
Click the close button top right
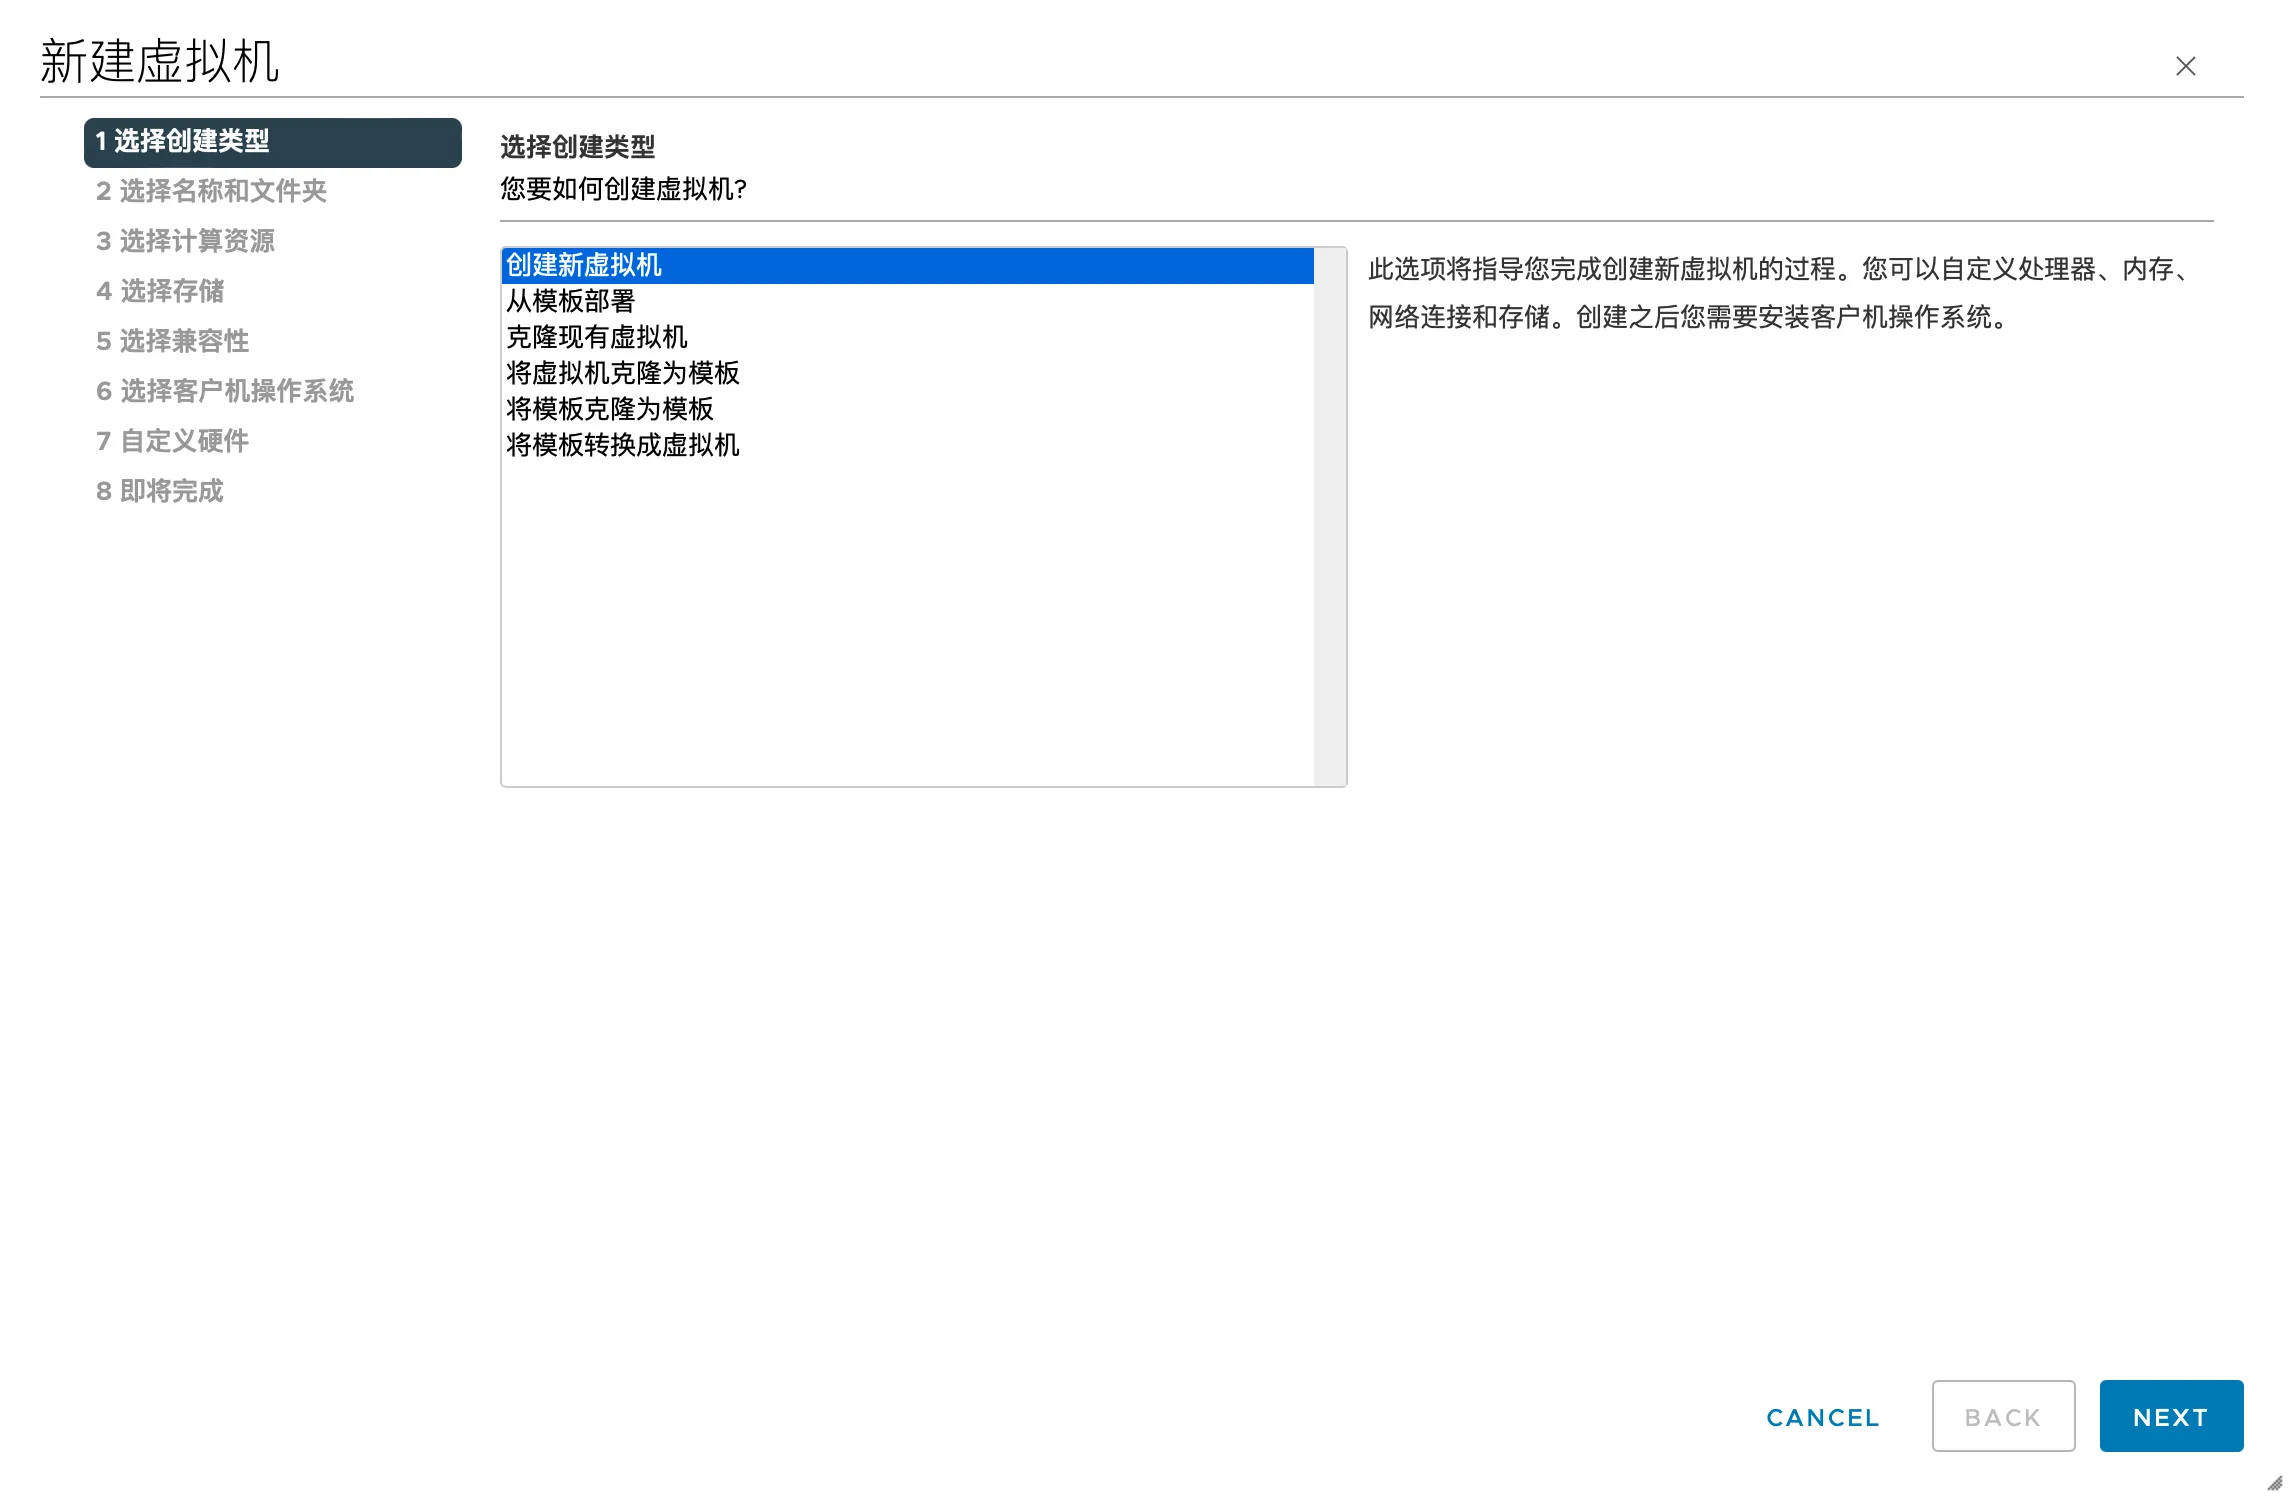pyautogui.click(x=2188, y=65)
